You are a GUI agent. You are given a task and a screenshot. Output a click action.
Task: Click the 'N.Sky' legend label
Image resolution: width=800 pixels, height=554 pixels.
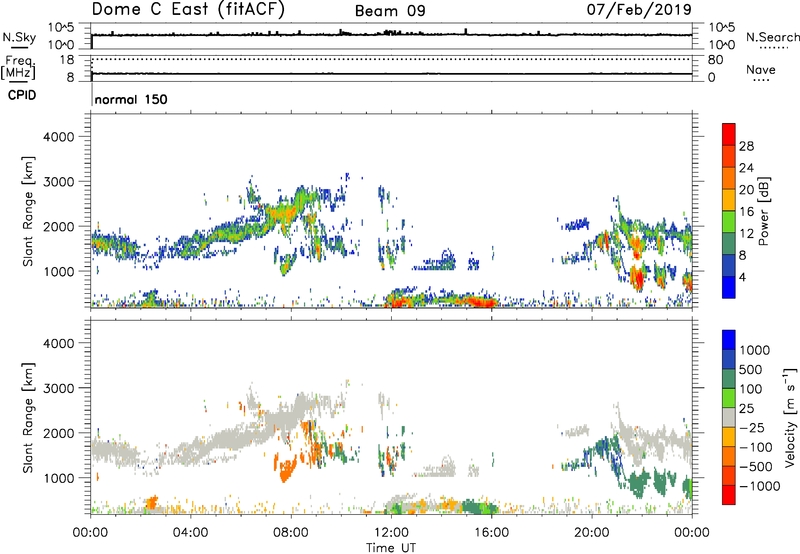pos(19,37)
